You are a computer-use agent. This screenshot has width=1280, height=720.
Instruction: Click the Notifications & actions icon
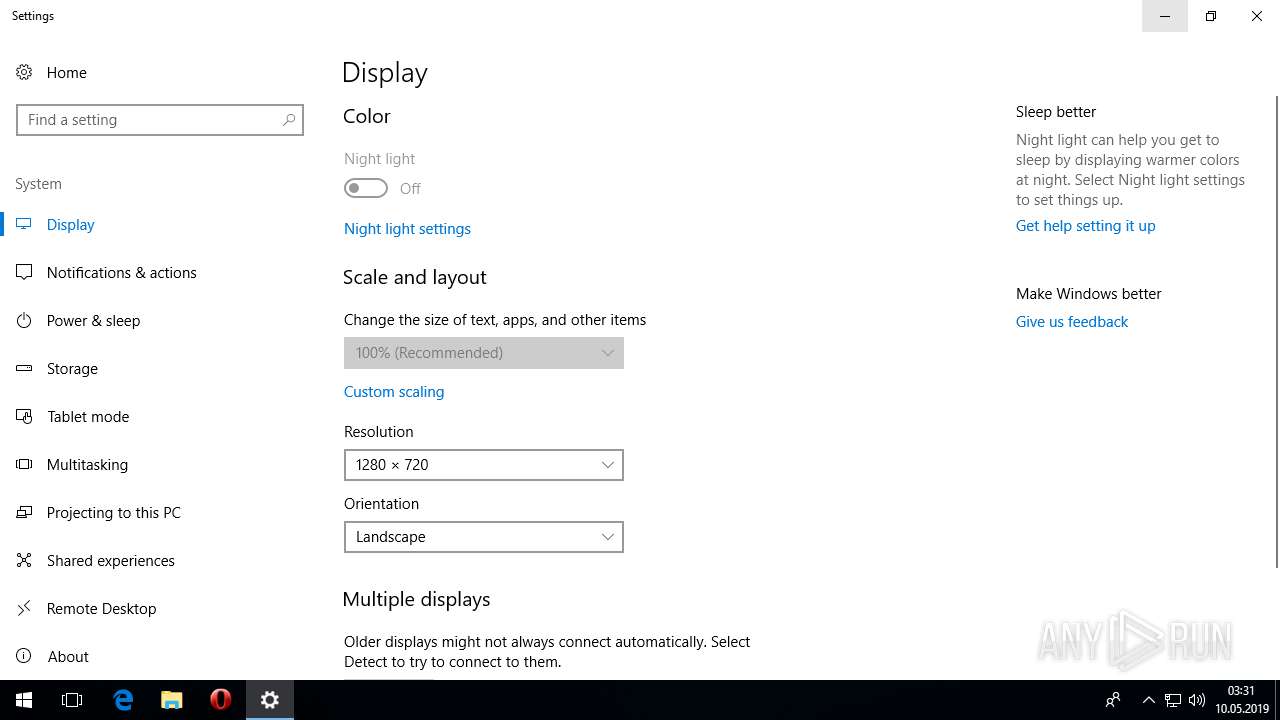pyautogui.click(x=24, y=272)
